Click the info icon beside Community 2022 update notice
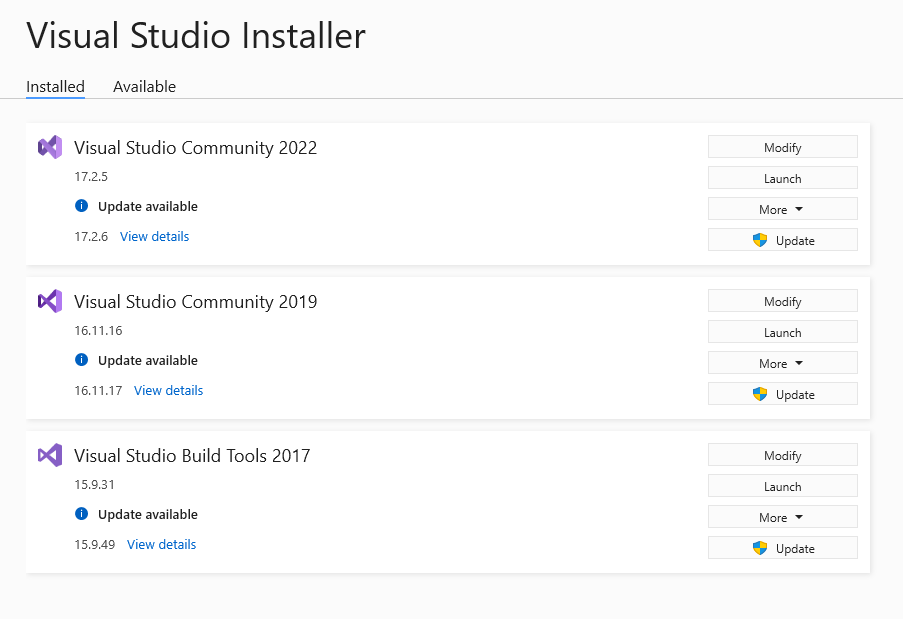The image size is (903, 619). (82, 206)
